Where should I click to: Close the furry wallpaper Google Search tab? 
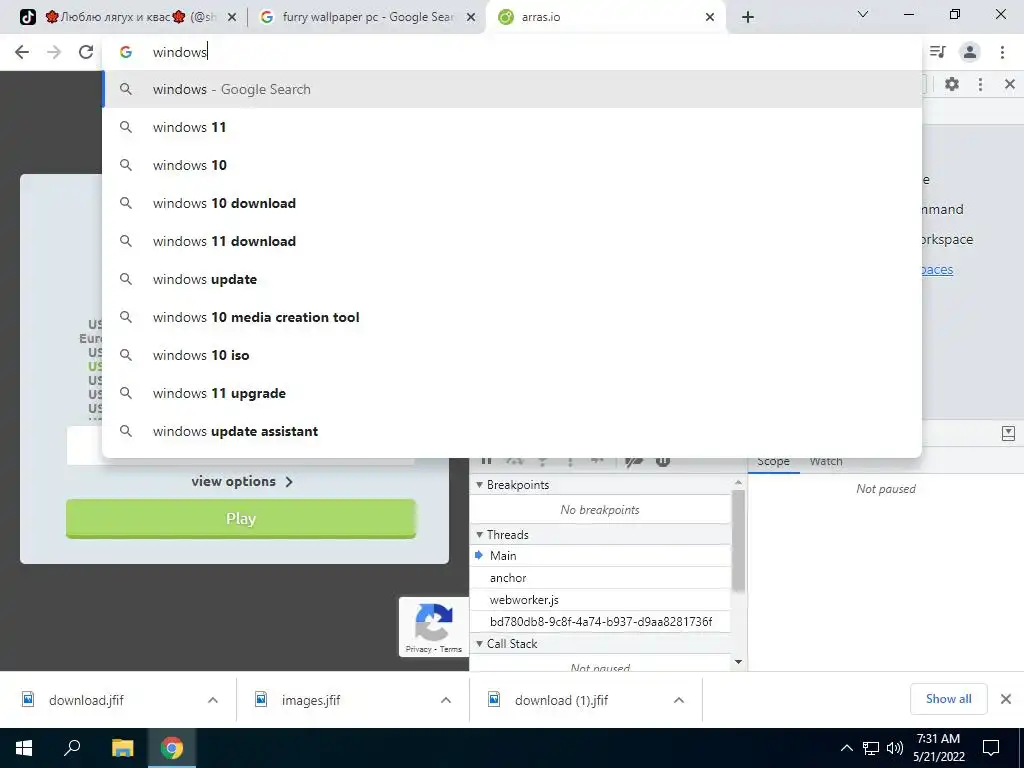click(x=471, y=18)
